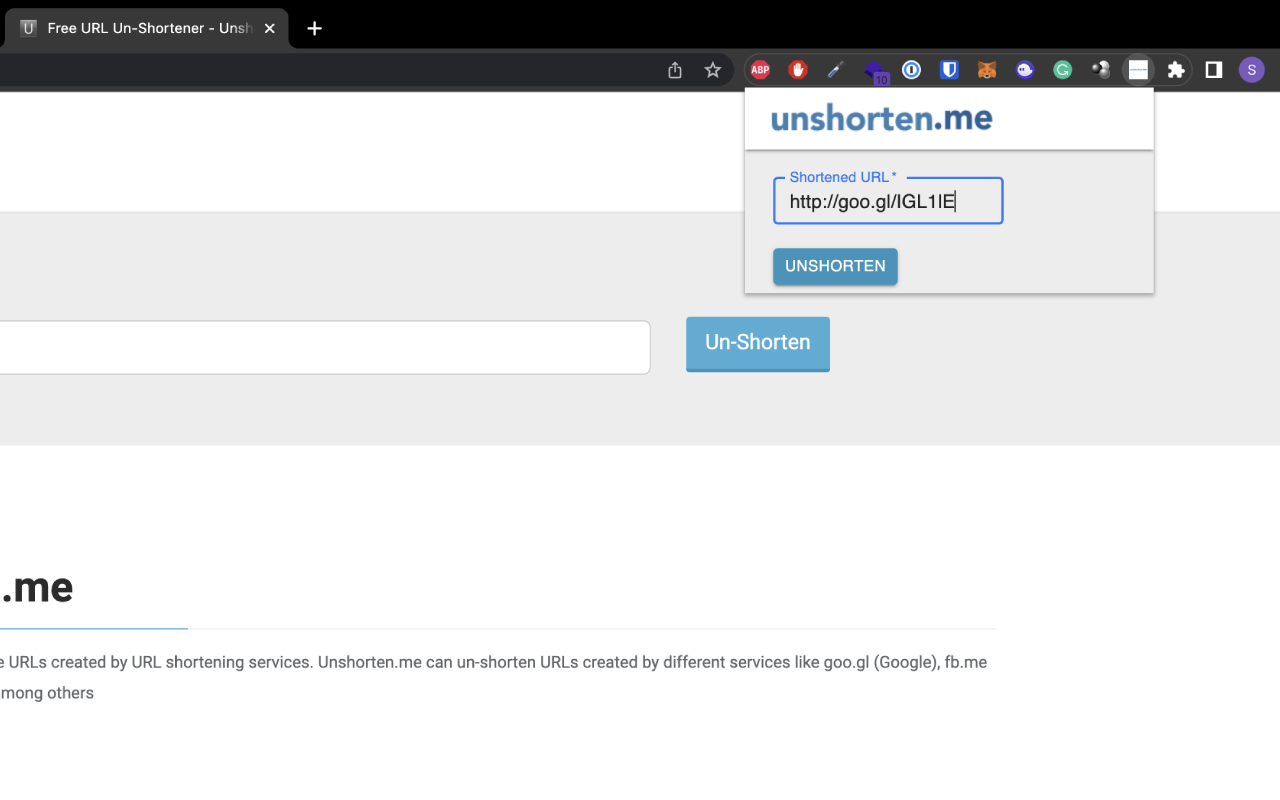The image size is (1280, 800).
Task: Click the Un-Shorten button on the page
Action: click(x=757, y=343)
